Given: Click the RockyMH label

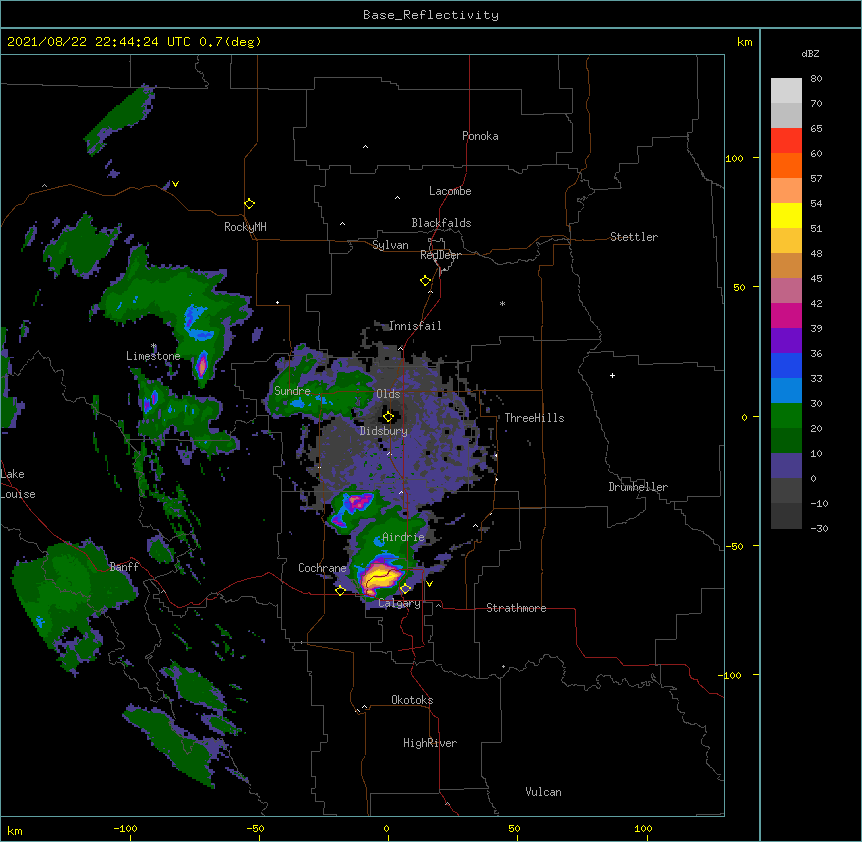Looking at the screenshot, I should click(x=245, y=227).
